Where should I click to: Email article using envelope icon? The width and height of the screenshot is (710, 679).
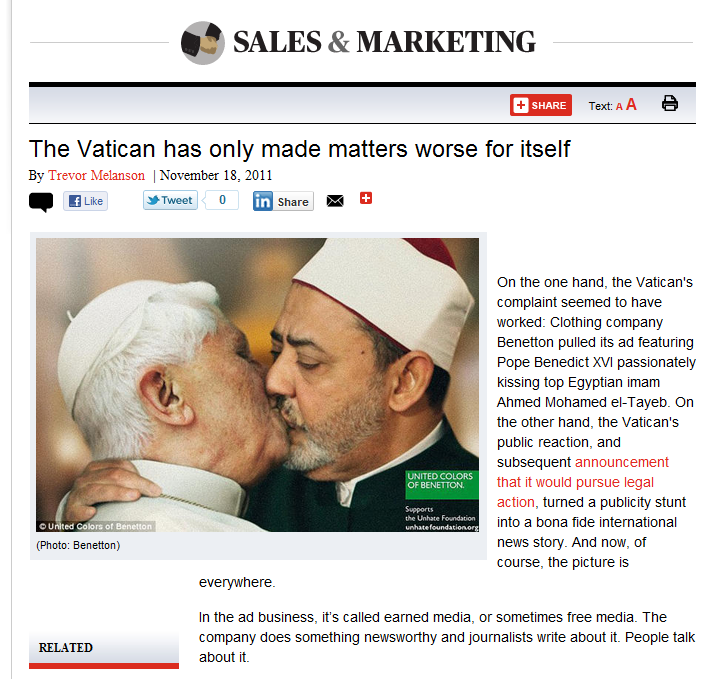[x=335, y=201]
